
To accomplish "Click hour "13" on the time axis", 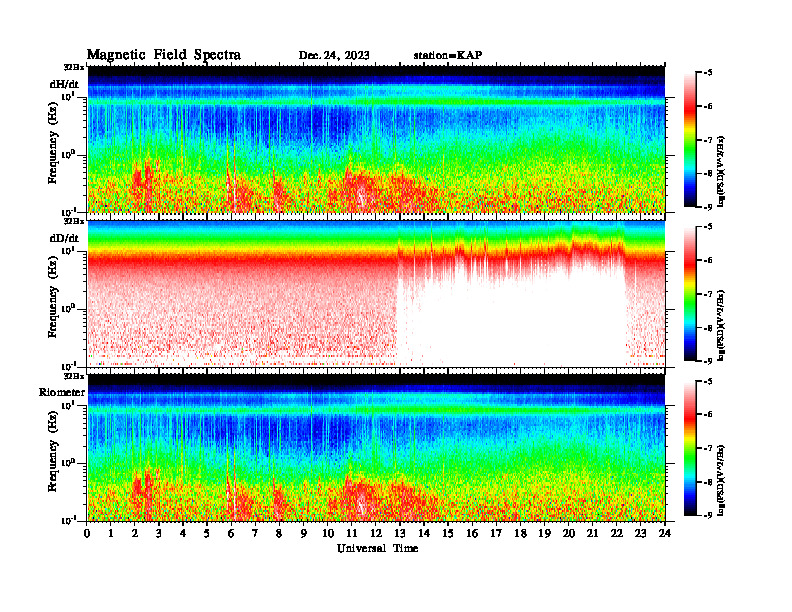I will [x=400, y=533].
